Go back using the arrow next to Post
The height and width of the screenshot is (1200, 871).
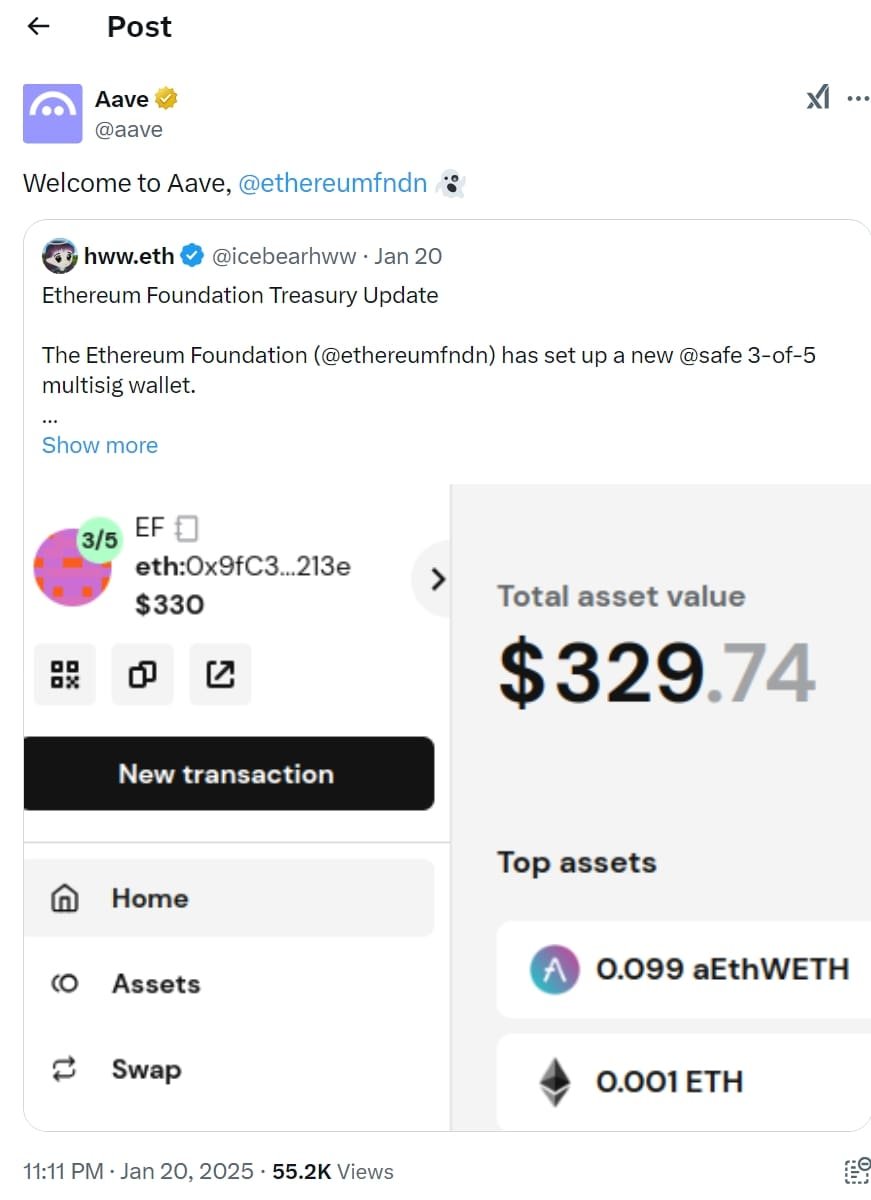[37, 27]
